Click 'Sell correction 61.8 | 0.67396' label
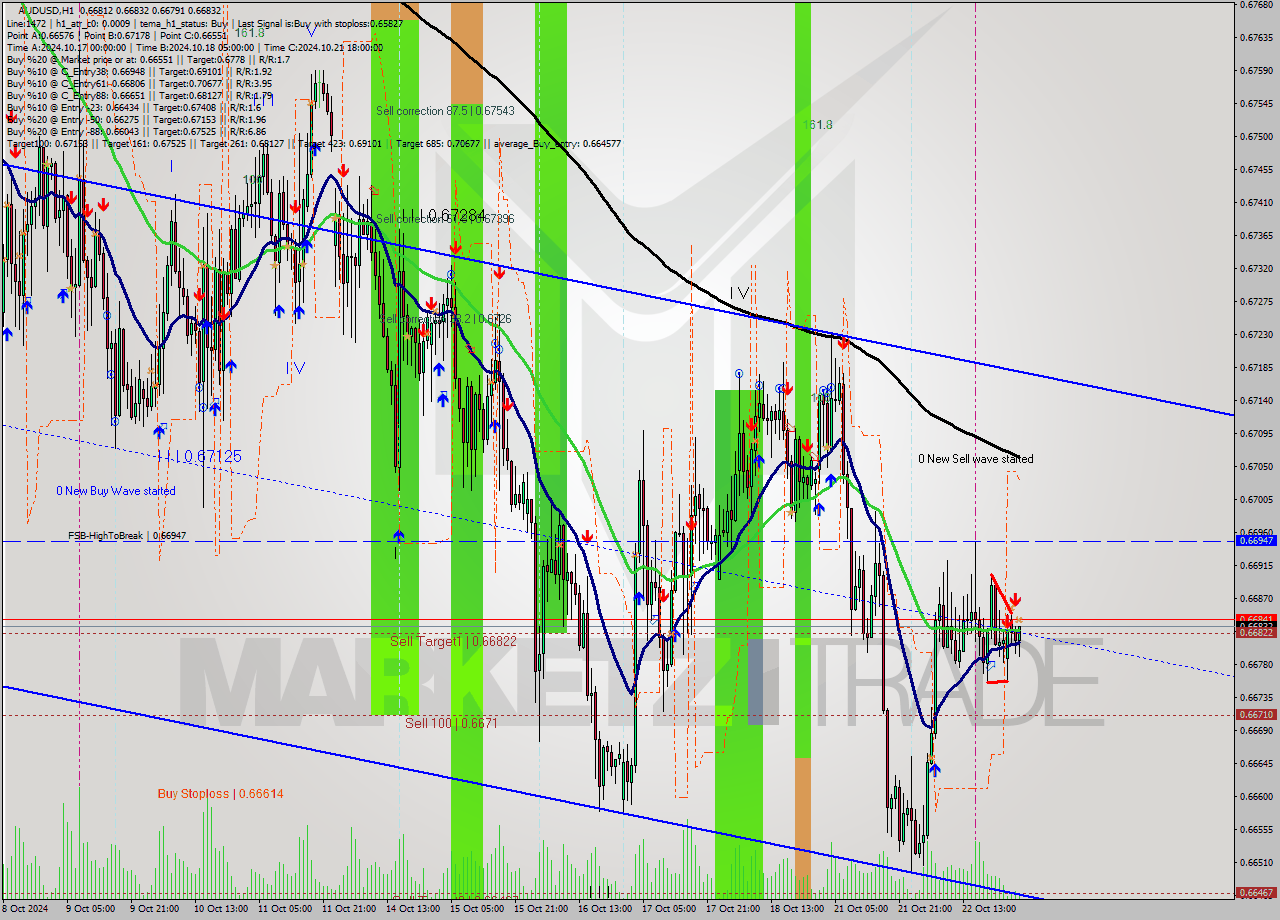The height and width of the screenshot is (920, 1280). click(x=445, y=218)
